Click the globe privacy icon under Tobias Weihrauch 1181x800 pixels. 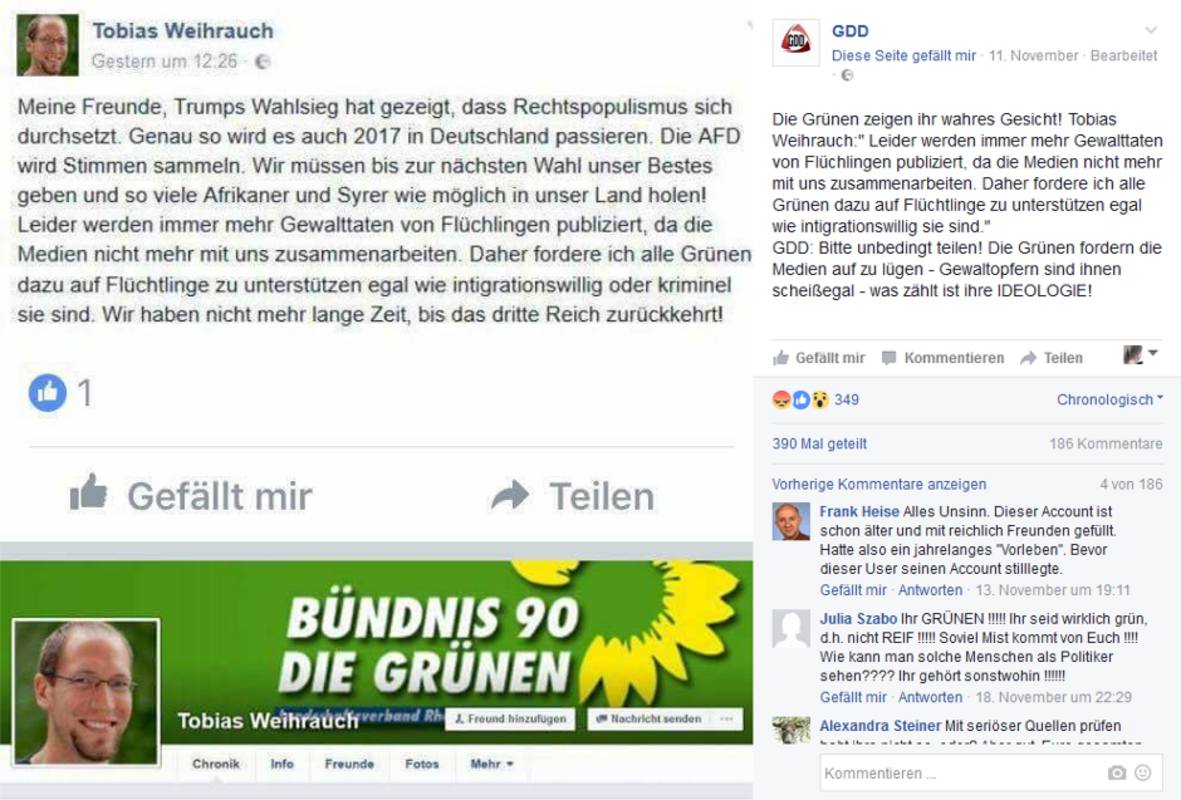coord(262,62)
